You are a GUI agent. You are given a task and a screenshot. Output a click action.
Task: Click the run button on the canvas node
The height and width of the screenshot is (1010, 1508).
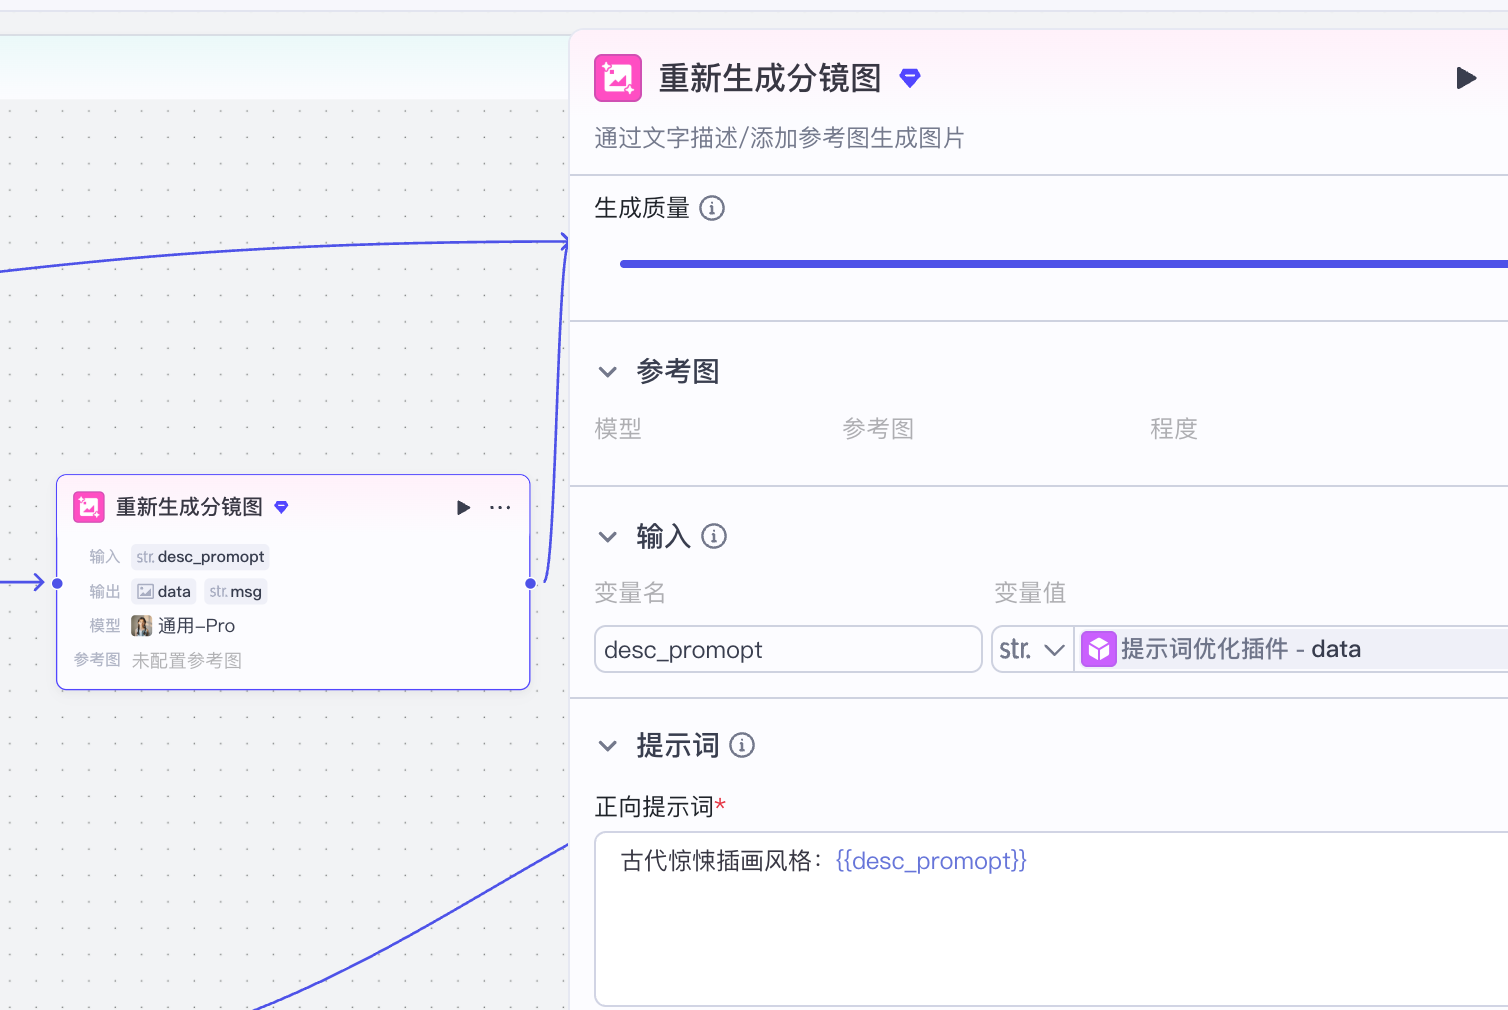pyautogui.click(x=463, y=507)
